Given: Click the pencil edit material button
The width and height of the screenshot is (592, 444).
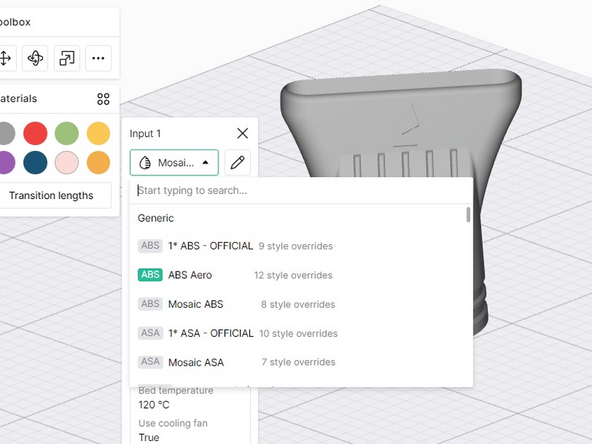Looking at the screenshot, I should point(237,163).
